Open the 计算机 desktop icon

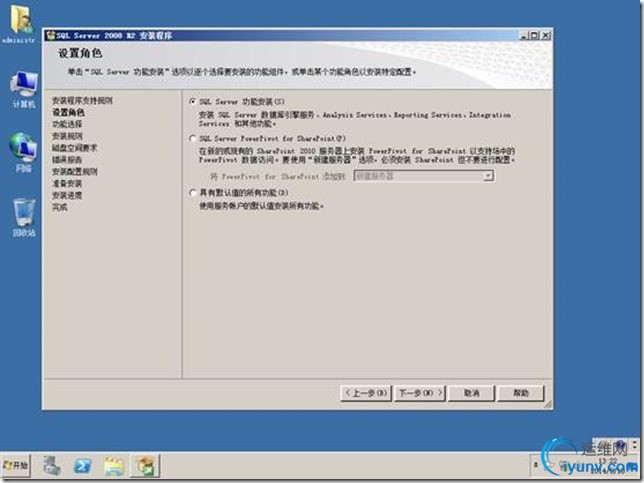(x=23, y=88)
